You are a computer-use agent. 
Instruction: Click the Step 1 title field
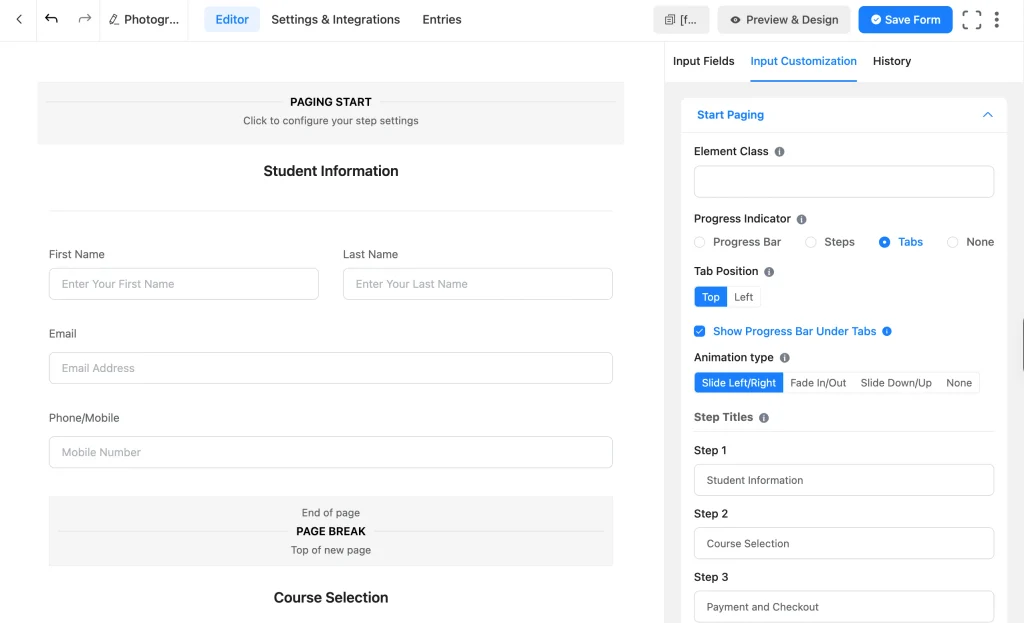[x=844, y=480]
